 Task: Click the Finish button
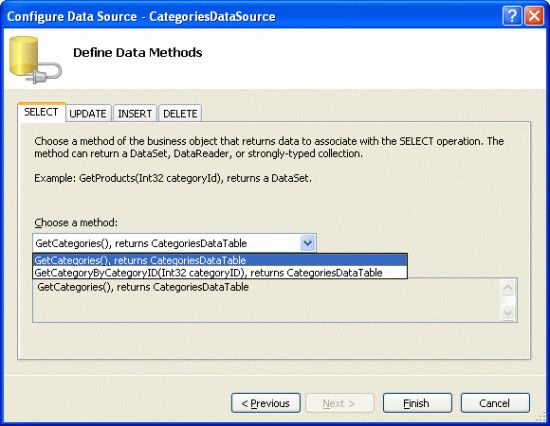(x=417, y=403)
